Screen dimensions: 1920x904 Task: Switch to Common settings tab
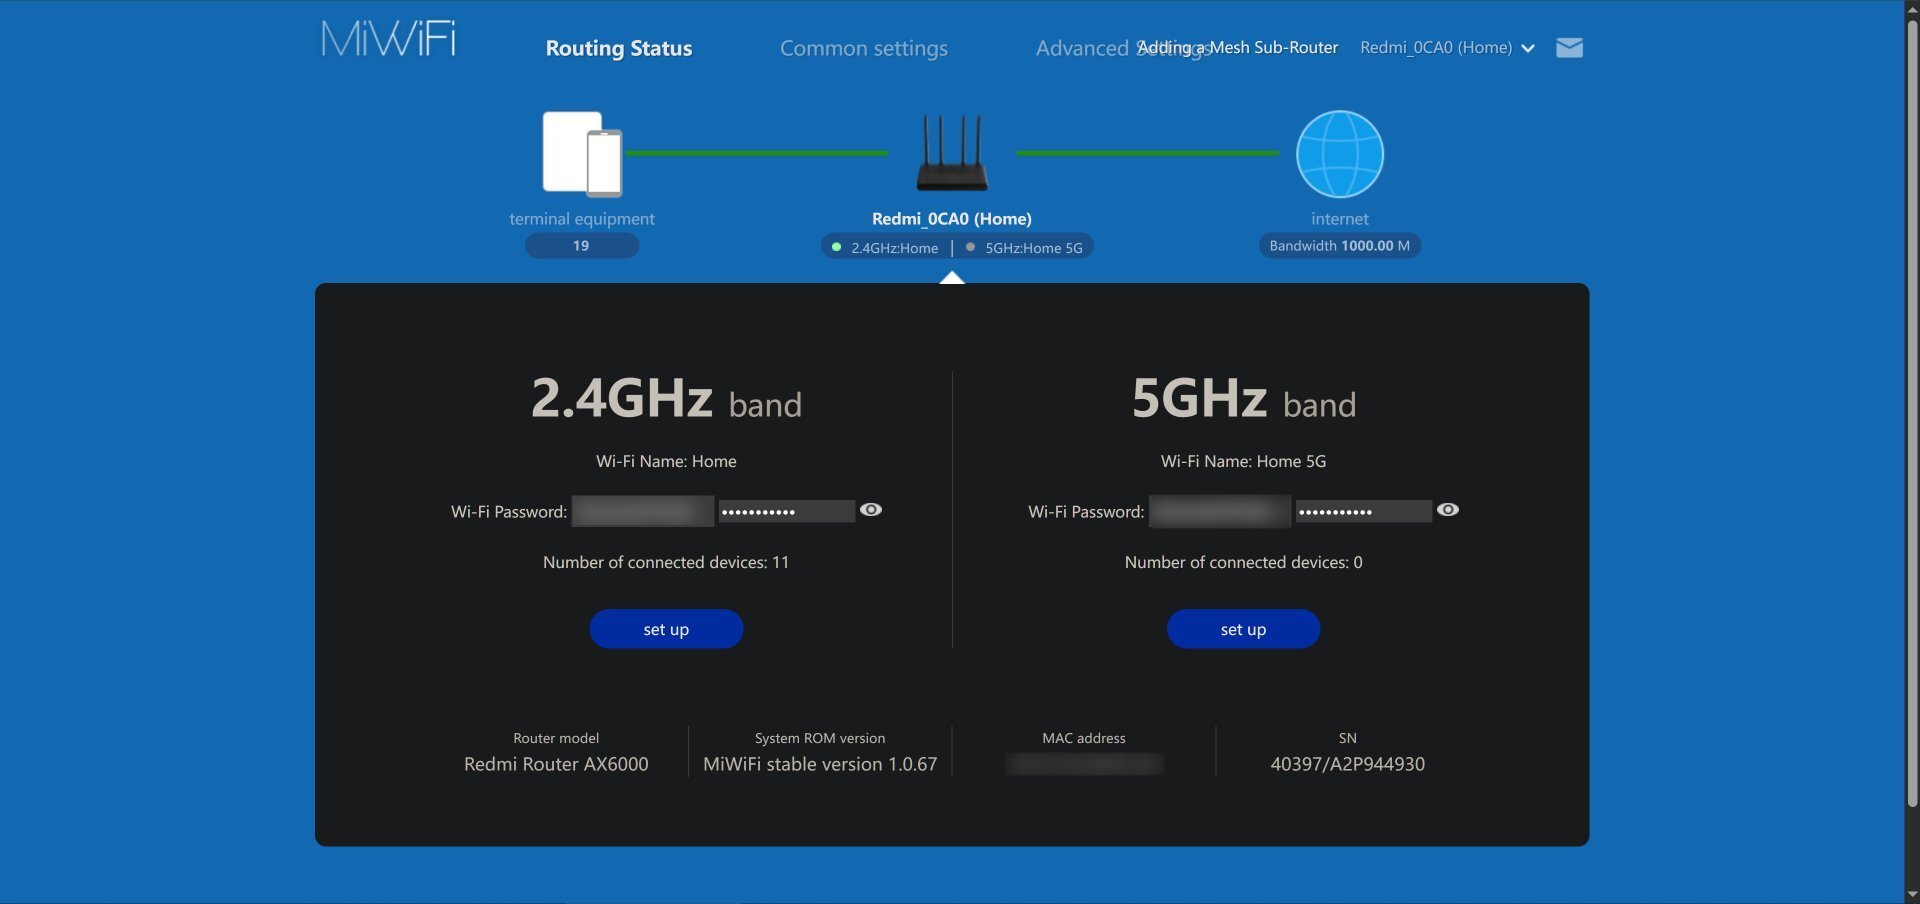864,48
